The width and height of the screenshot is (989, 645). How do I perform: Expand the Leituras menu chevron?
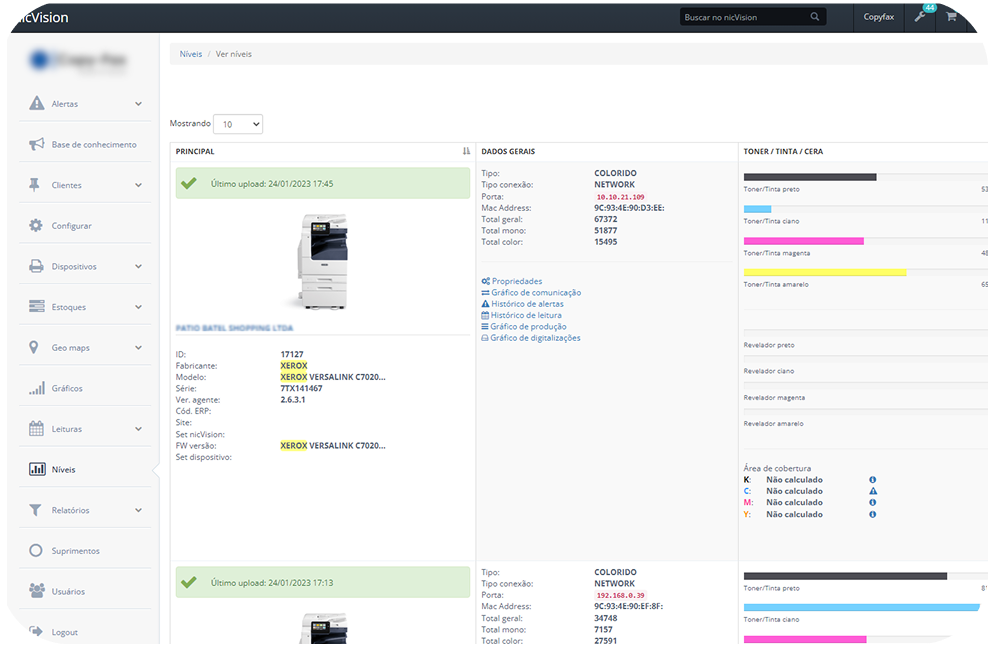pyautogui.click(x=138, y=429)
